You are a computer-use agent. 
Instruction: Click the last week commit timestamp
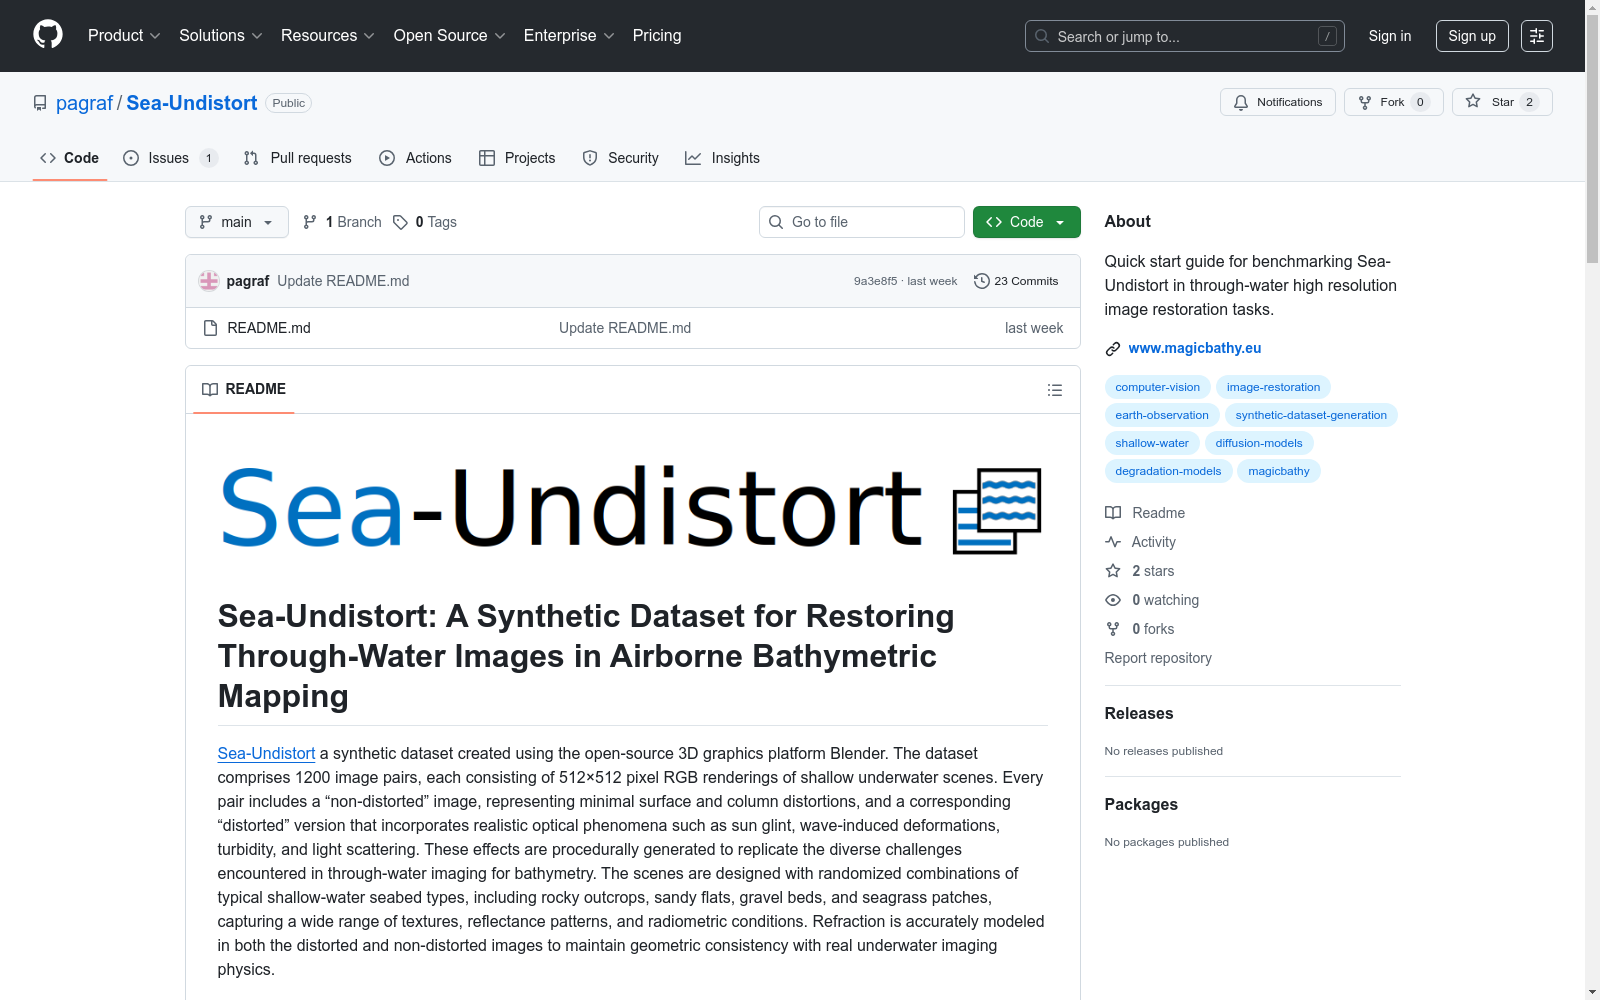[x=932, y=281]
